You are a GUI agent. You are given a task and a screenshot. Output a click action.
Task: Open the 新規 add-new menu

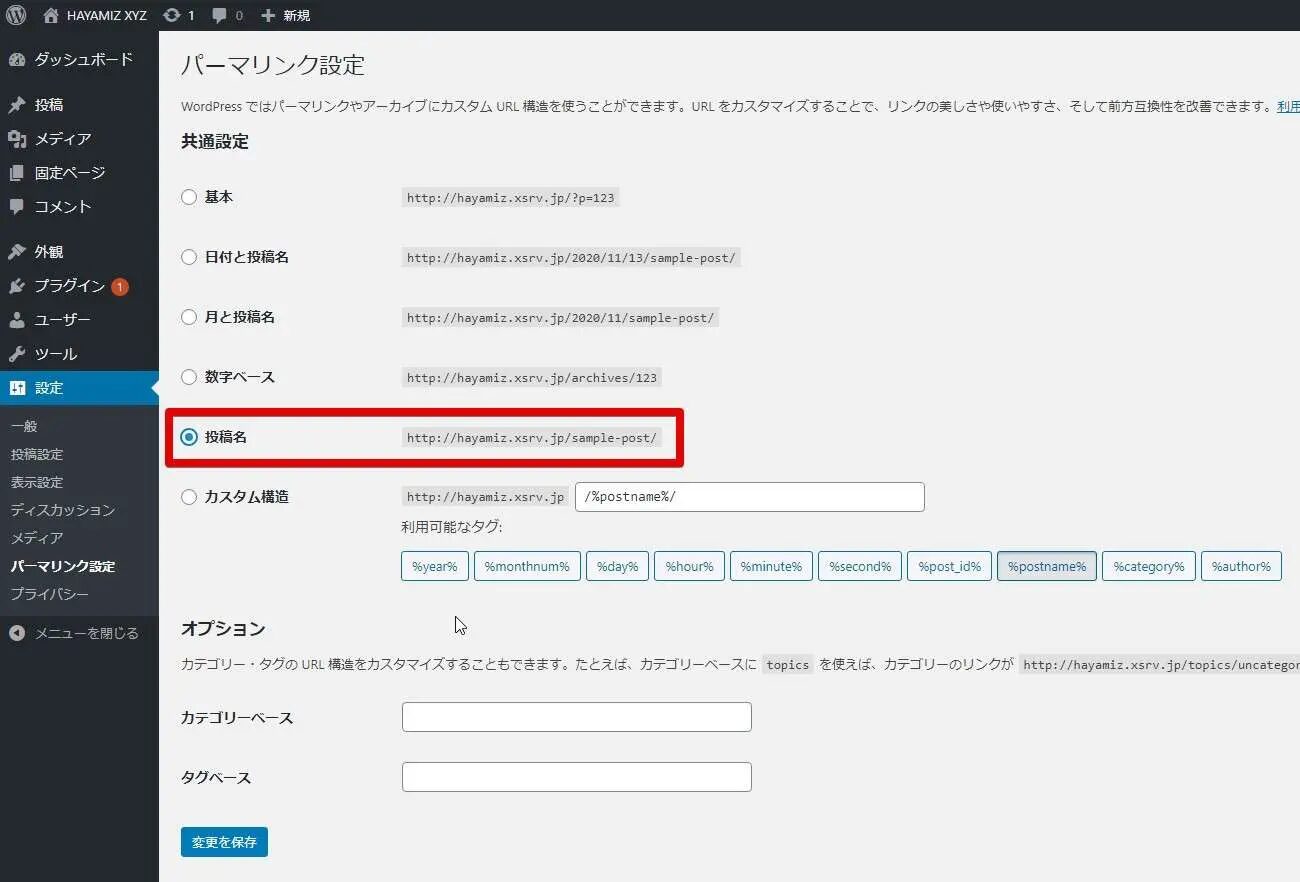pyautogui.click(x=285, y=15)
